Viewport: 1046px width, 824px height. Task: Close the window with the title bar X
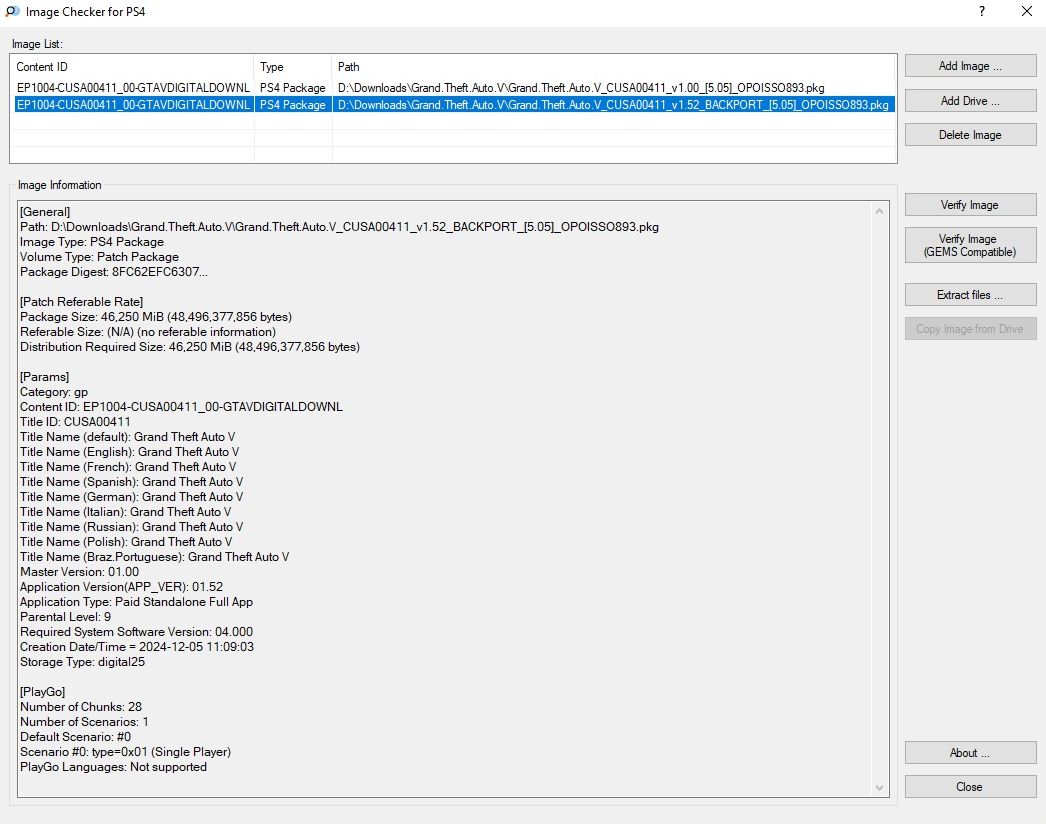pyautogui.click(x=1027, y=12)
